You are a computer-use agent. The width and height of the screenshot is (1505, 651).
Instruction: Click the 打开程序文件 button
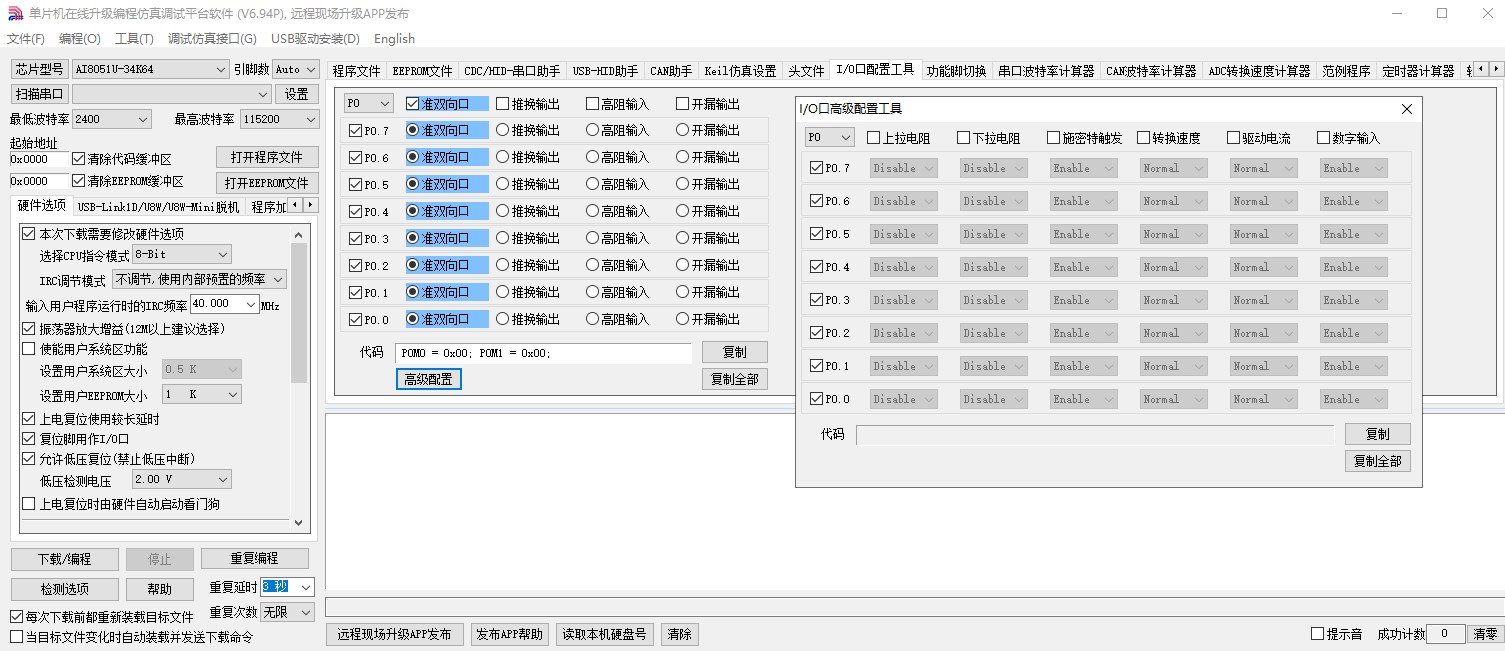pyautogui.click(x=267, y=158)
